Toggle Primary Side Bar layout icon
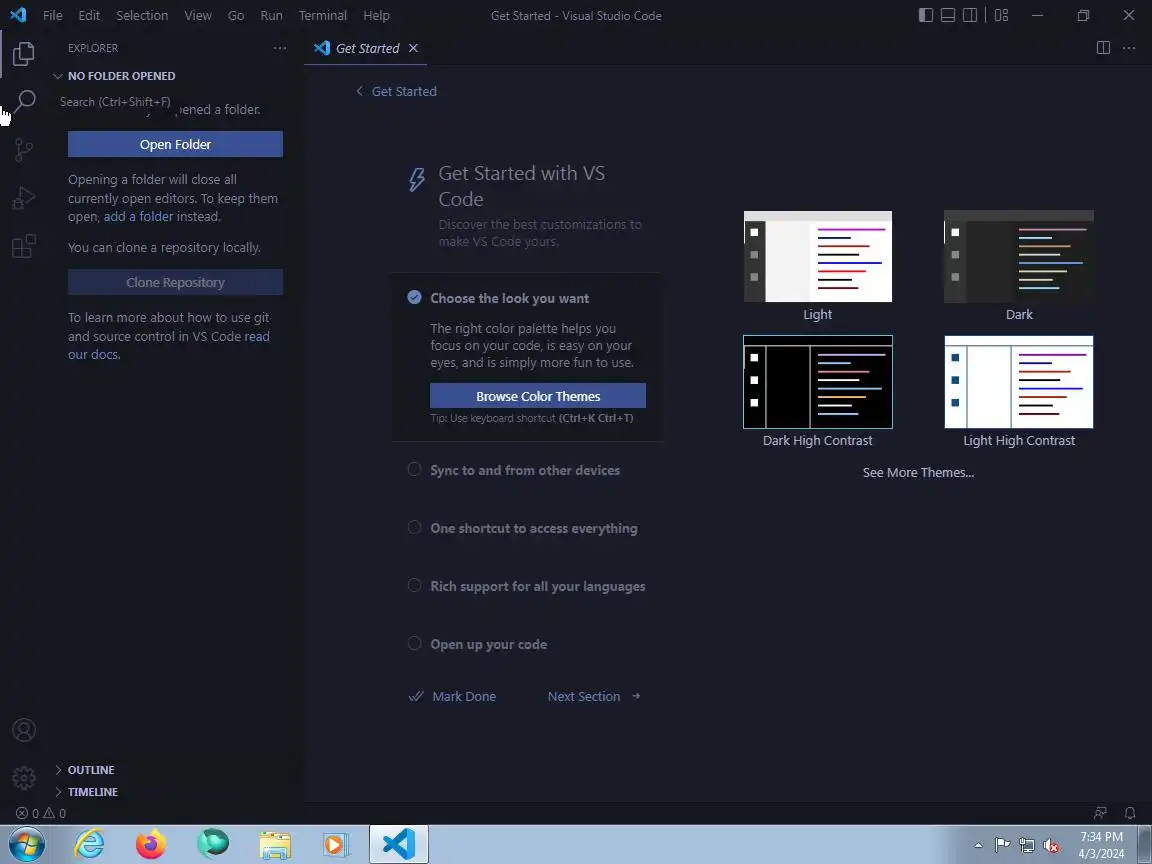 pyautogui.click(x=926, y=15)
